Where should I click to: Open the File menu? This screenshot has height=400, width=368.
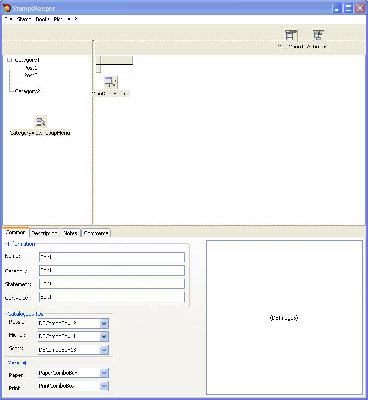click(8, 19)
